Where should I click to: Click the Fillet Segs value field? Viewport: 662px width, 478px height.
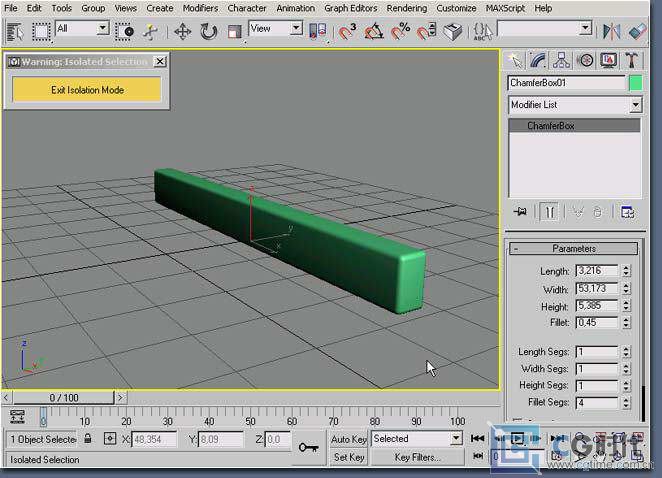tap(596, 402)
